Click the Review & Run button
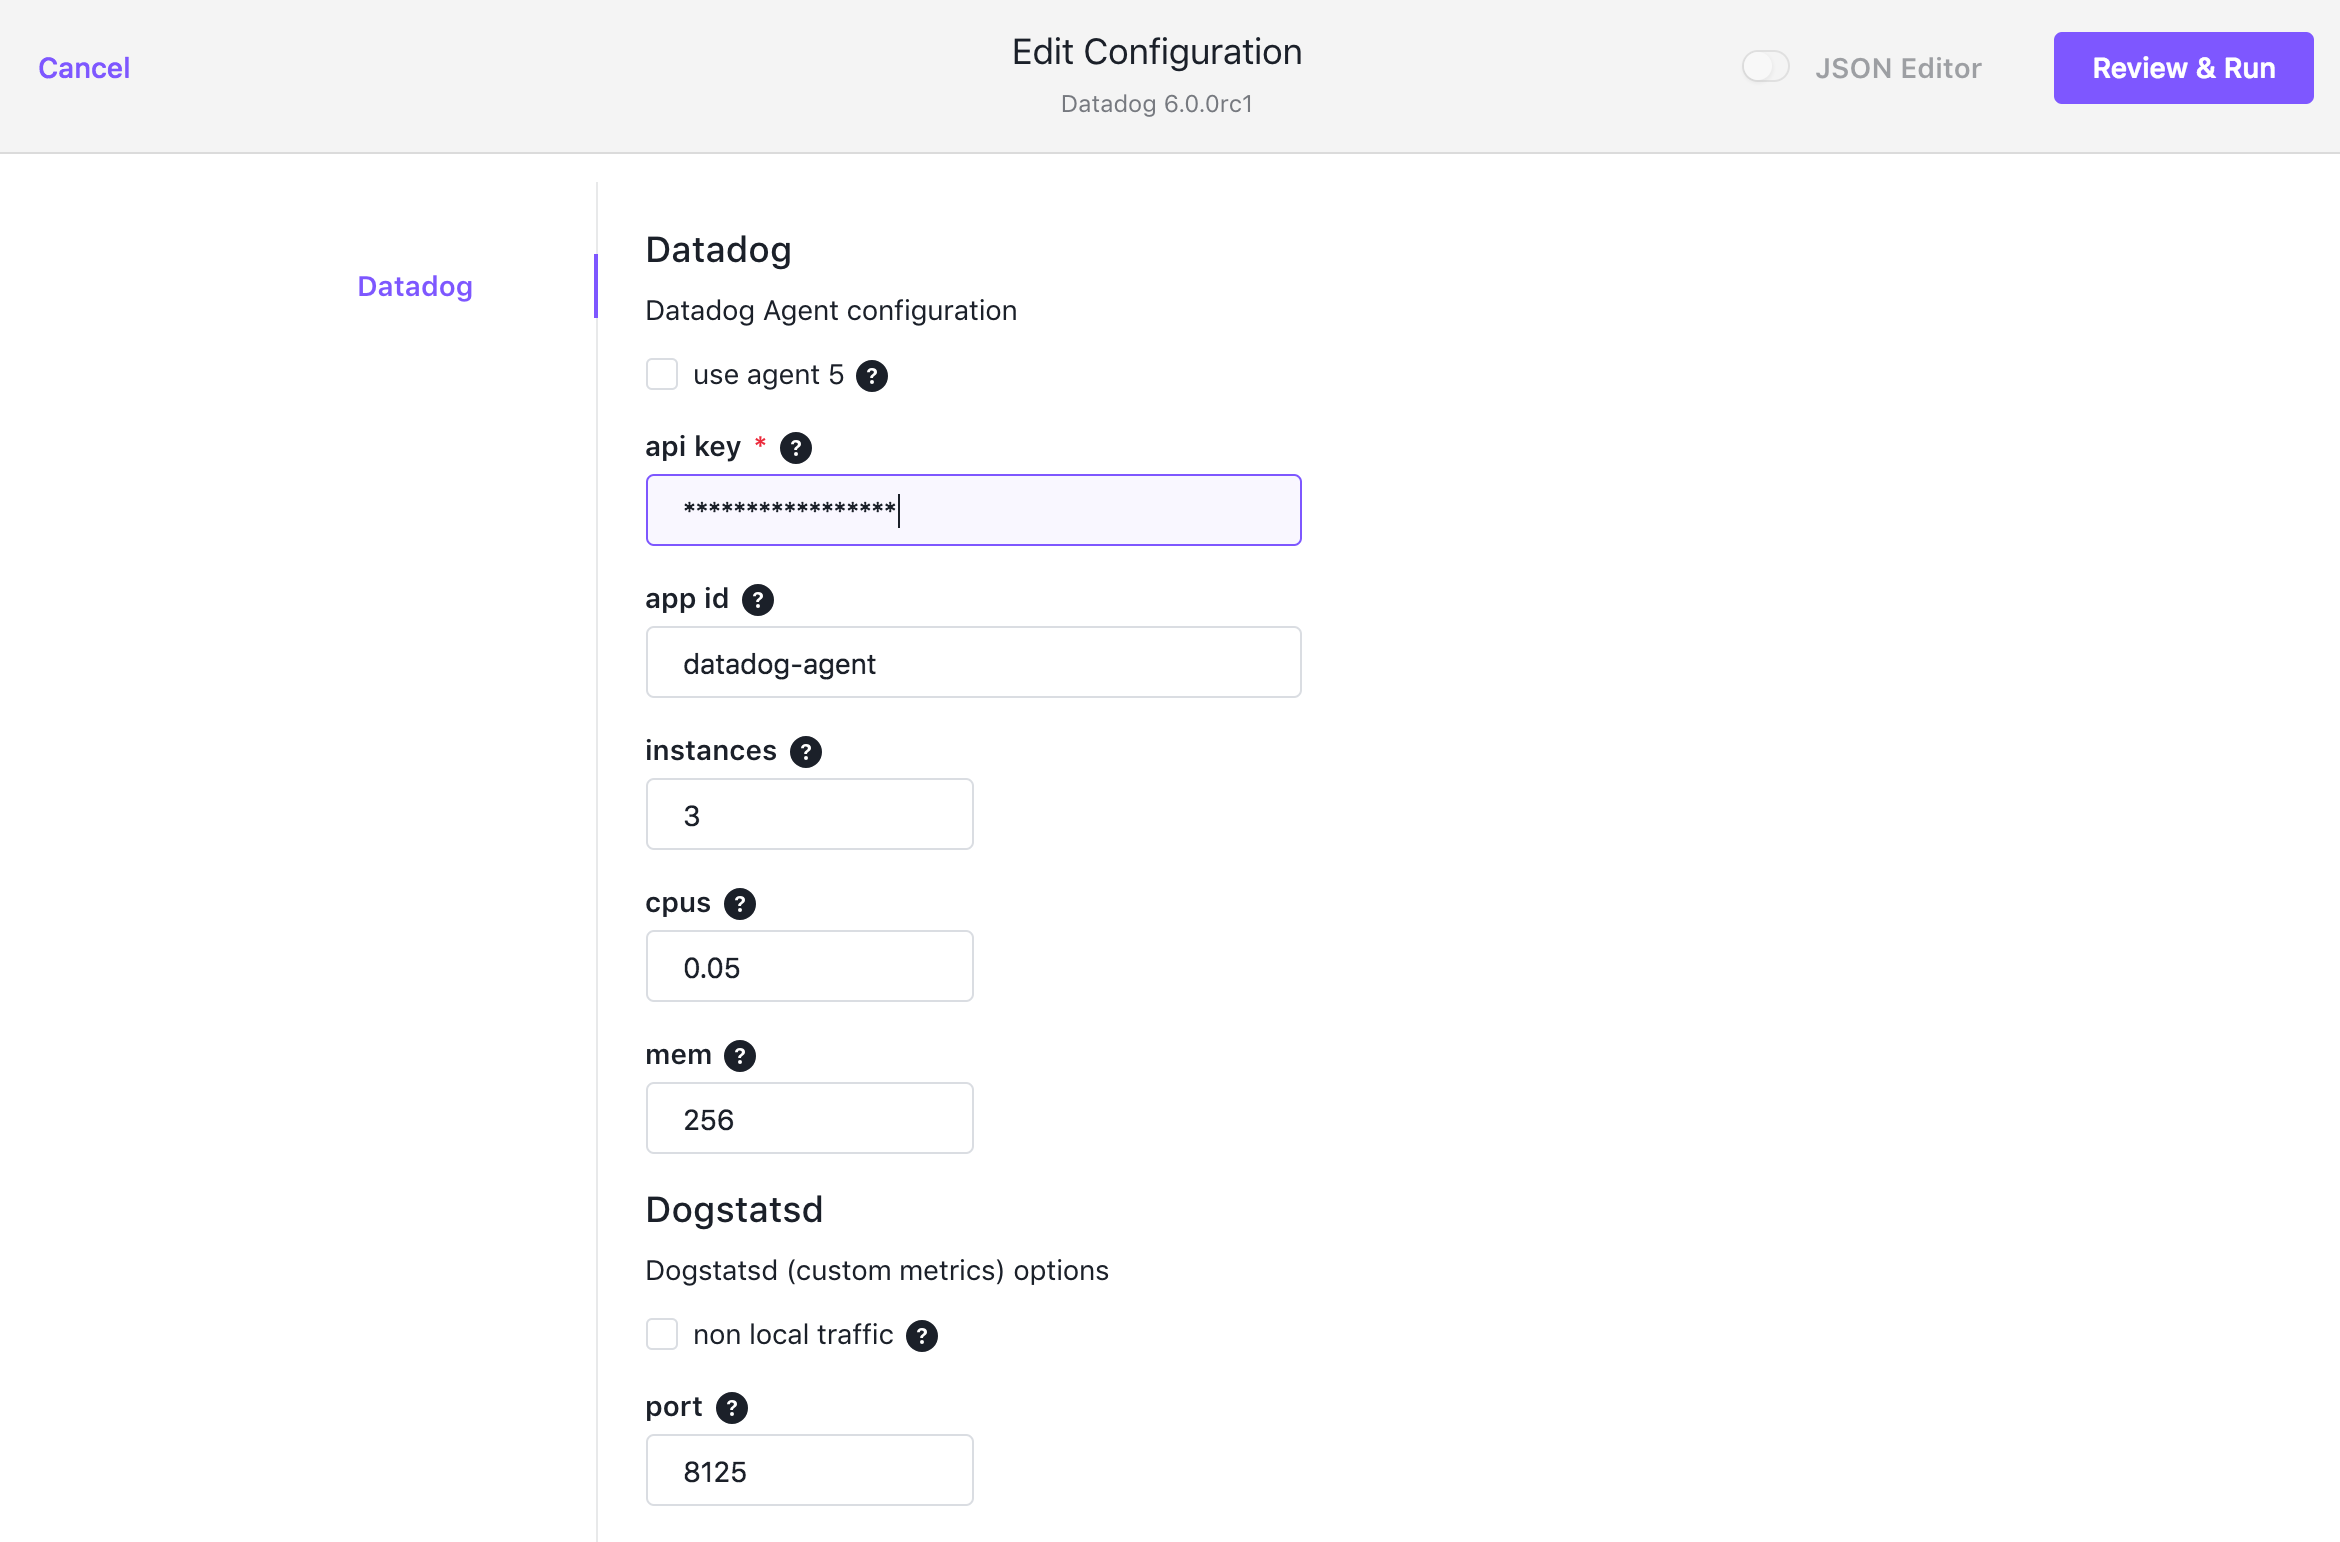The height and width of the screenshot is (1542, 2340). [2183, 67]
